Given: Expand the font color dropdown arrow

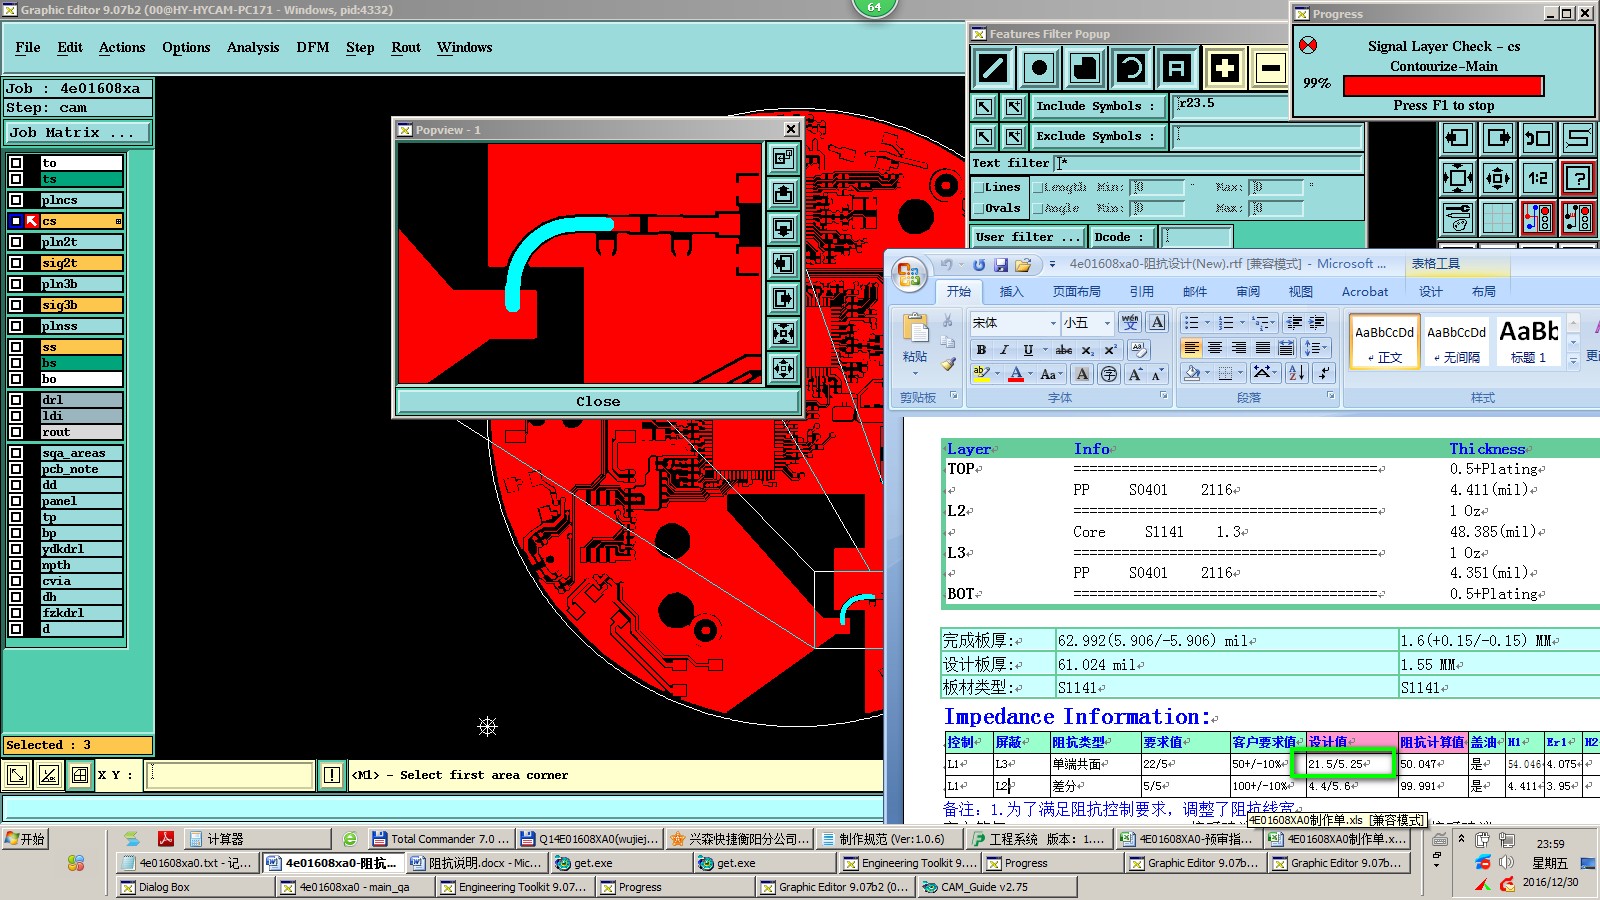Looking at the screenshot, I should coord(1031,374).
